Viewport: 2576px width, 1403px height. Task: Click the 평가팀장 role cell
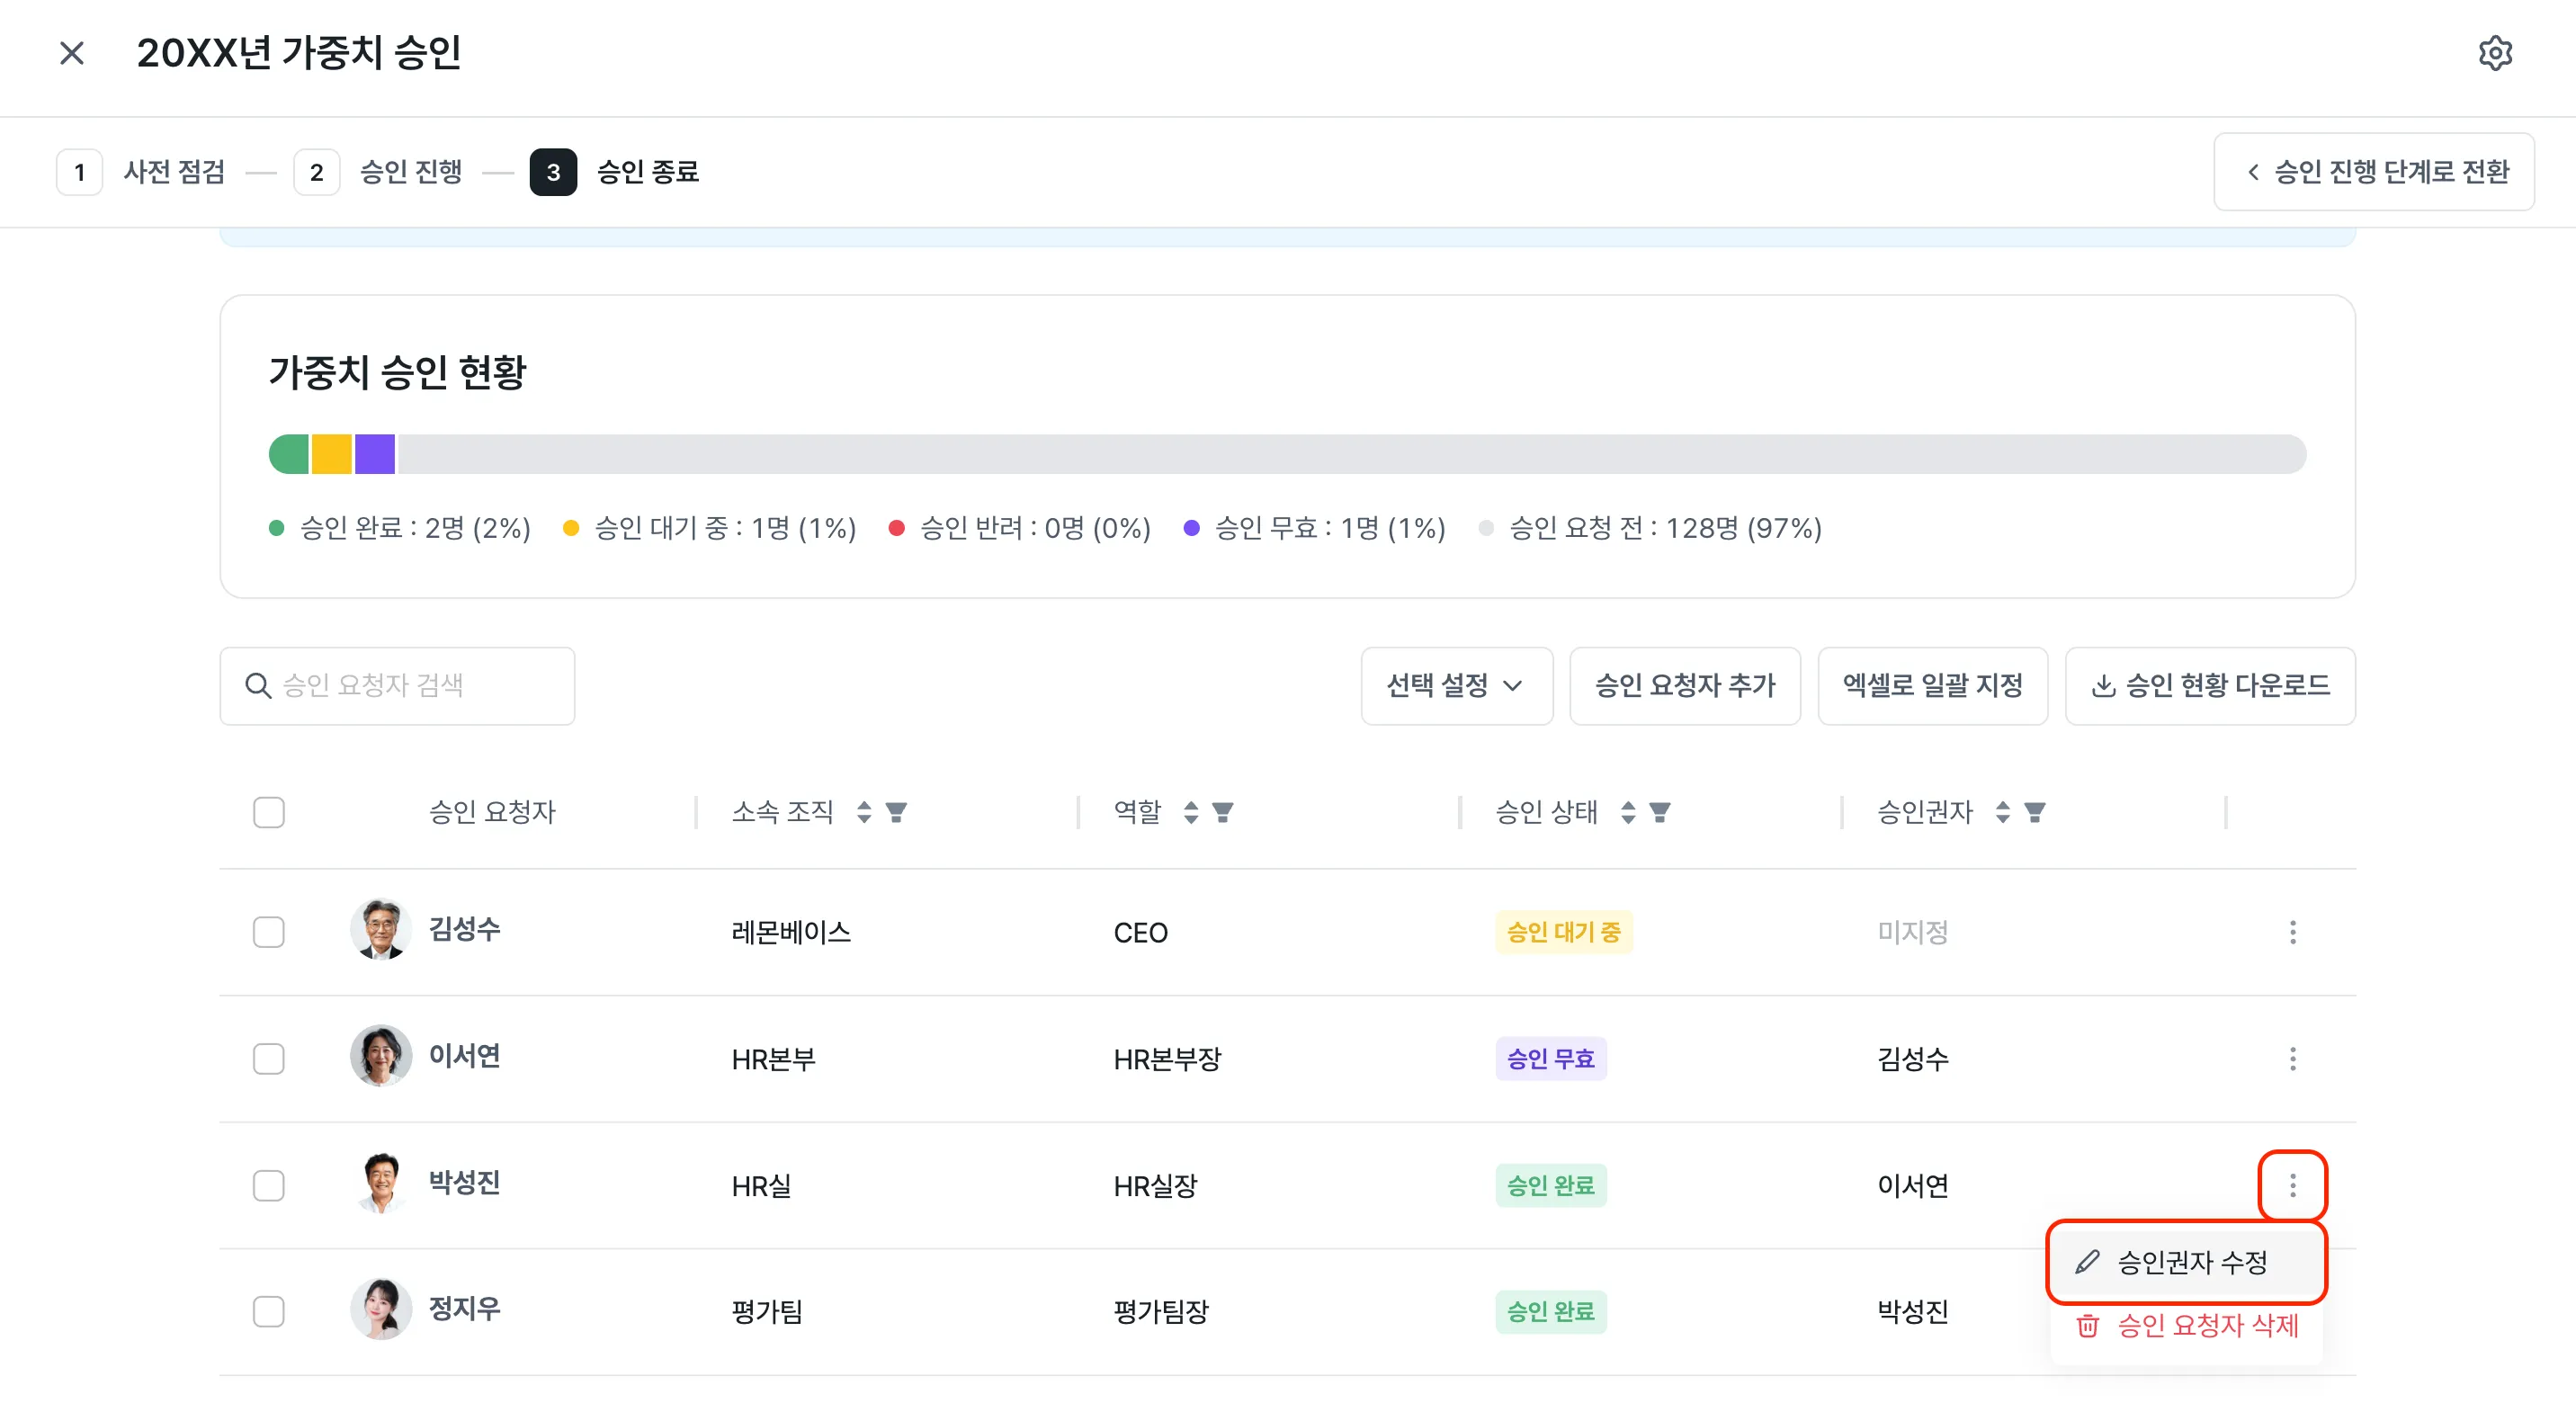(x=1161, y=1311)
